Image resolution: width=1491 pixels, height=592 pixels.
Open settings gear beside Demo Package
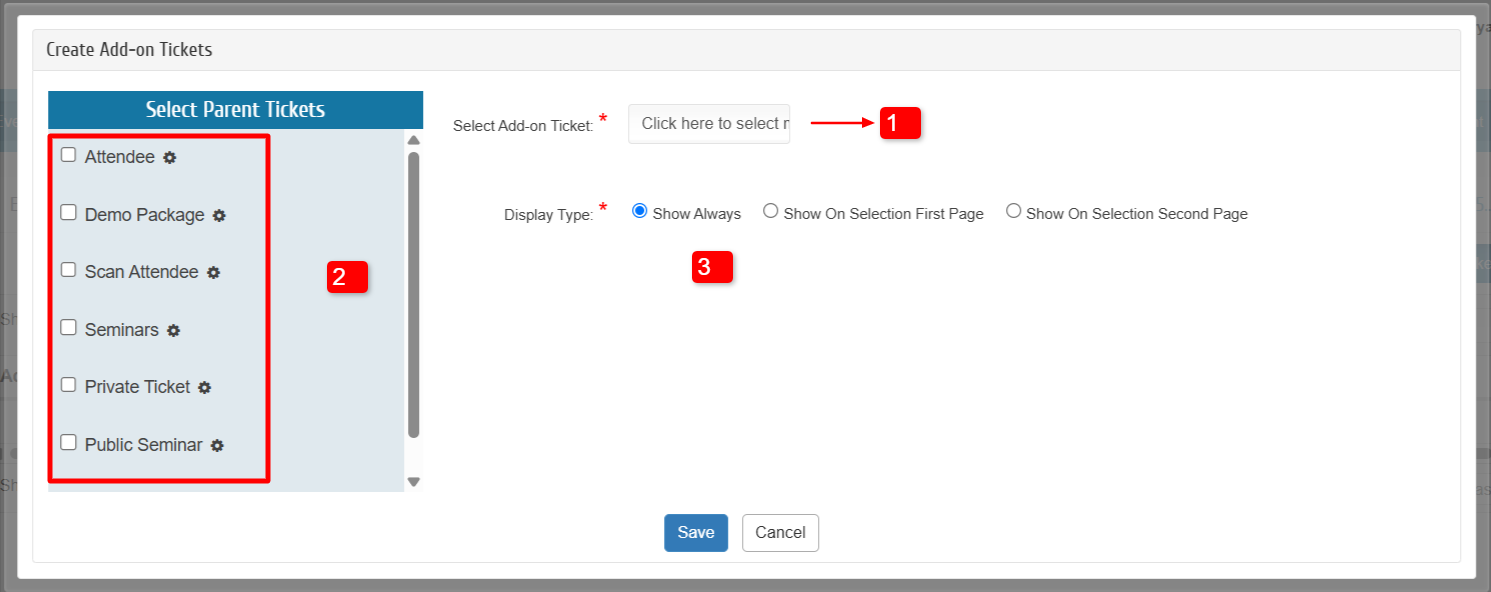(x=219, y=216)
